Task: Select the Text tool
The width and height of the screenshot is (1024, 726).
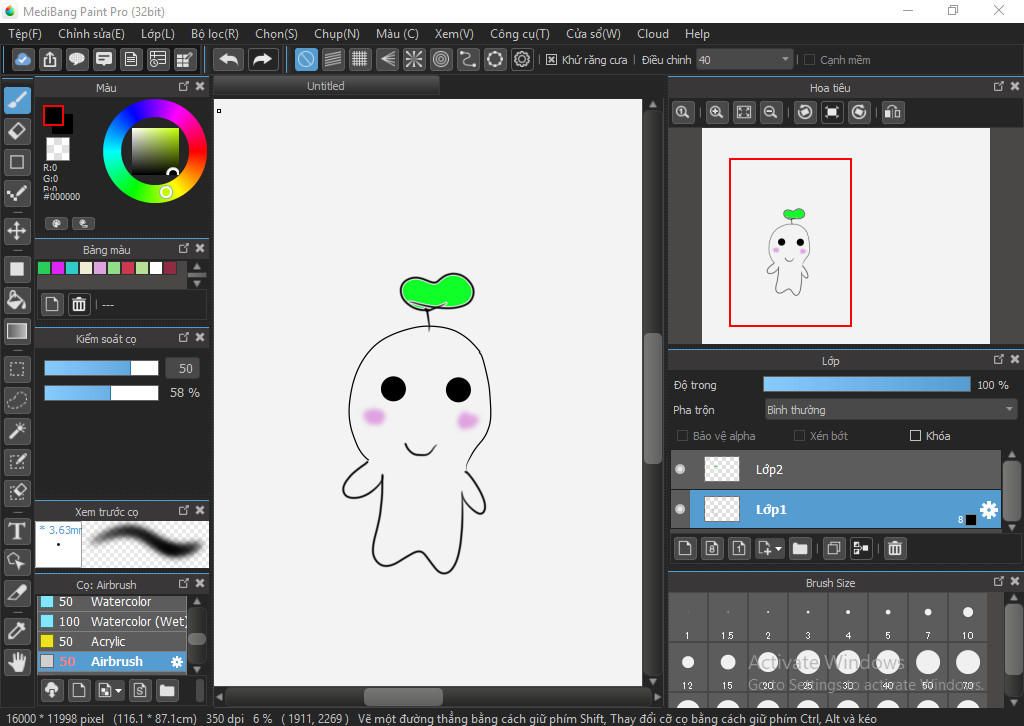Action: (x=17, y=531)
